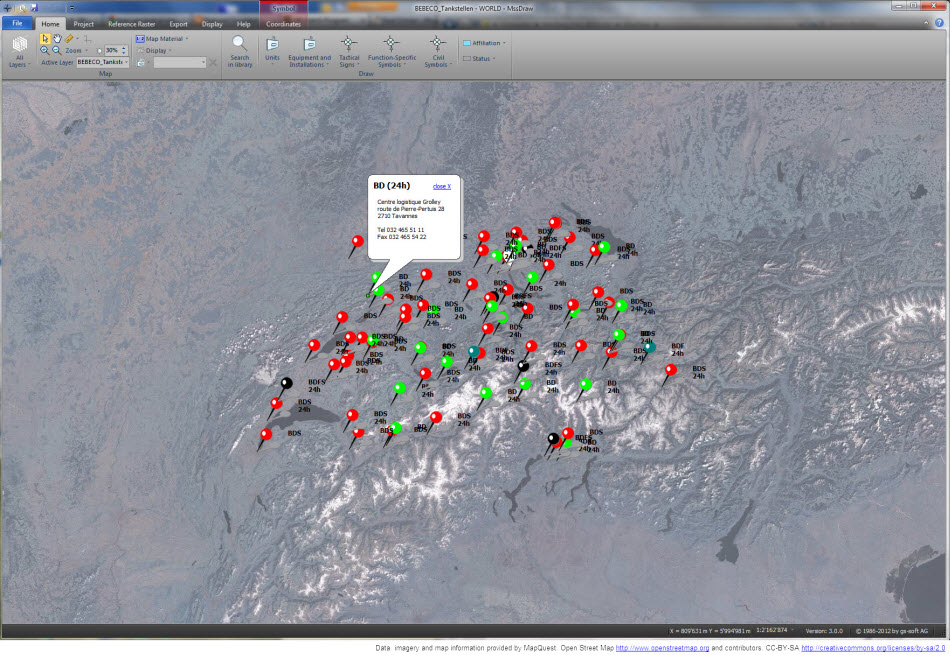Open the openstreetmap.org link
Viewport: 950px width, 655px height.
click(662, 648)
